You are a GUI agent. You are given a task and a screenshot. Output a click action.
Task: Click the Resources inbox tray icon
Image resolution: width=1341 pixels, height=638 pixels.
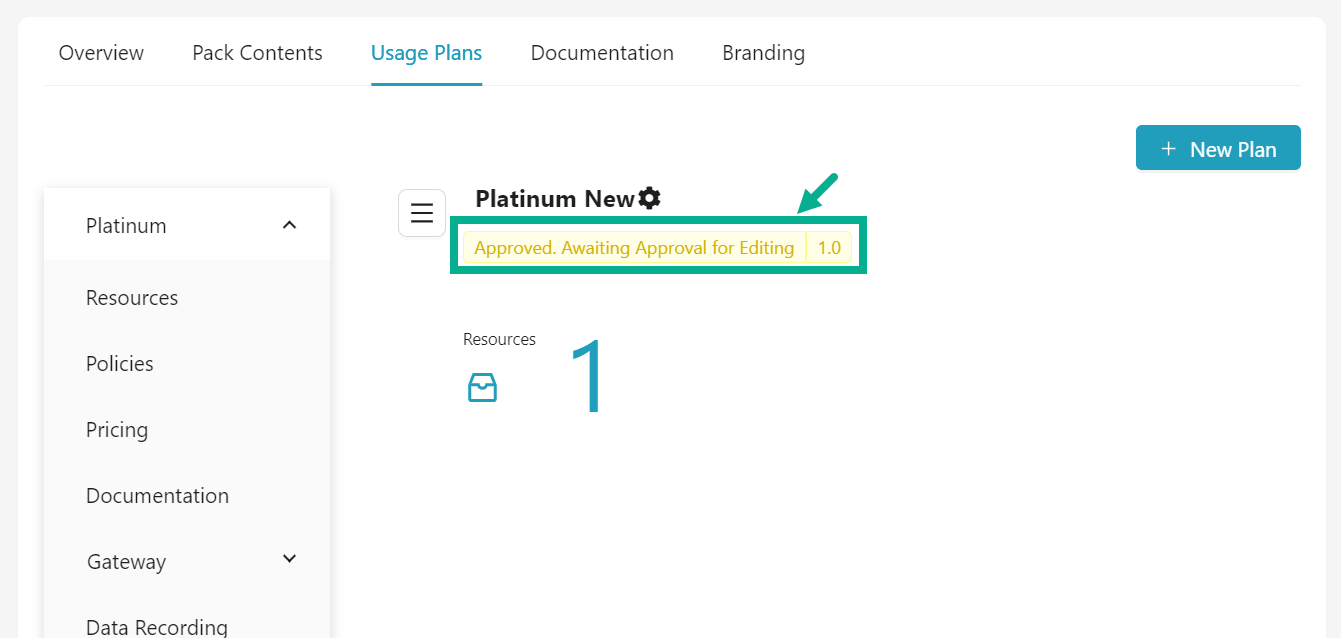click(x=482, y=388)
